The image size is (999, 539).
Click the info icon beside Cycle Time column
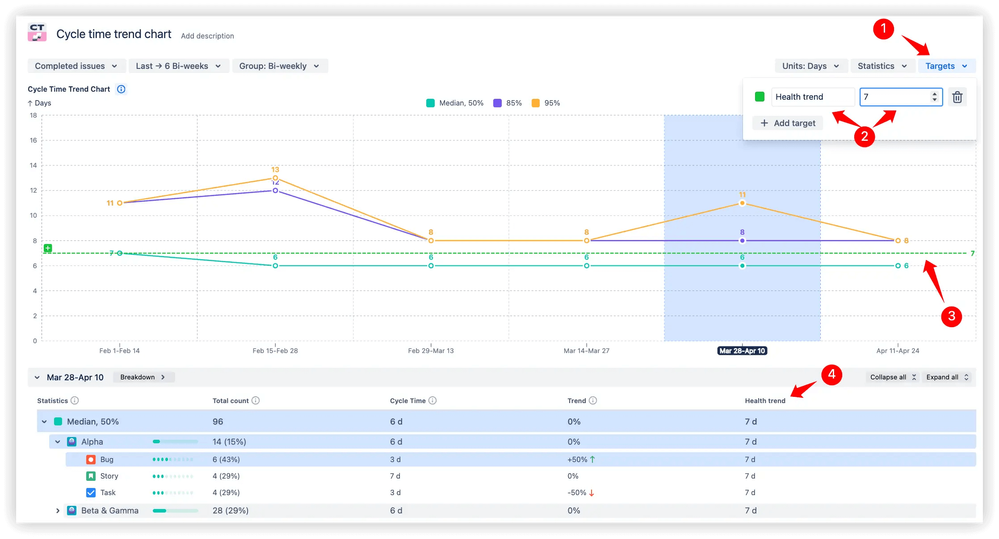(x=432, y=401)
